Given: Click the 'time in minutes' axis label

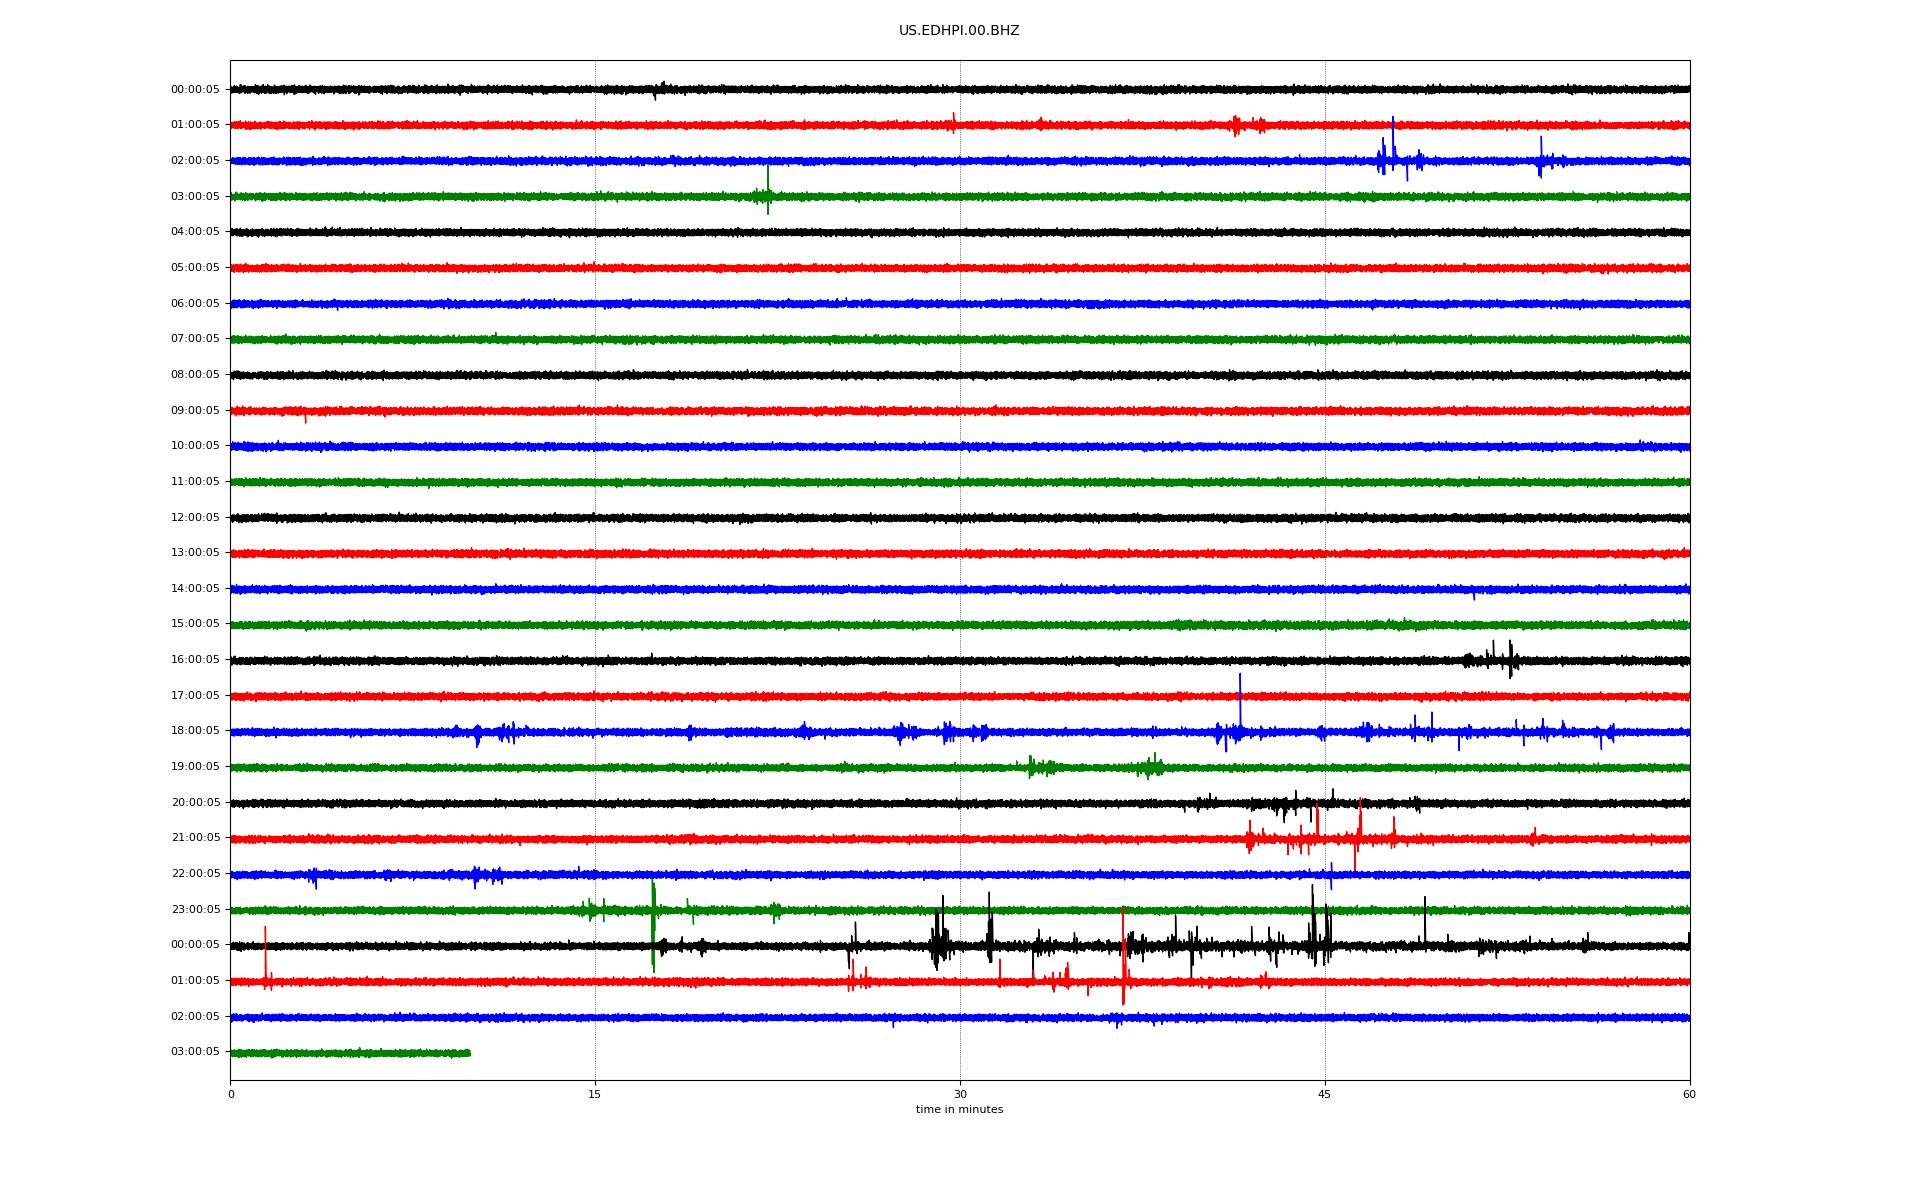Looking at the screenshot, I should 959,1110.
